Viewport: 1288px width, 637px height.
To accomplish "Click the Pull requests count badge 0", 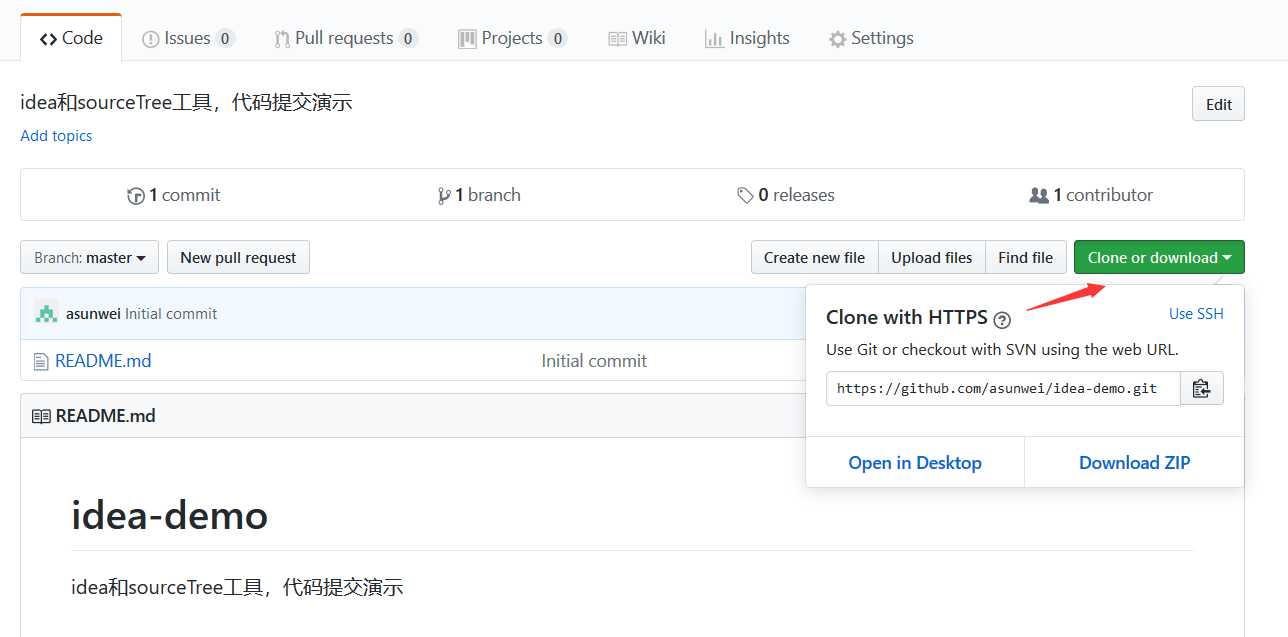I will pos(407,39).
